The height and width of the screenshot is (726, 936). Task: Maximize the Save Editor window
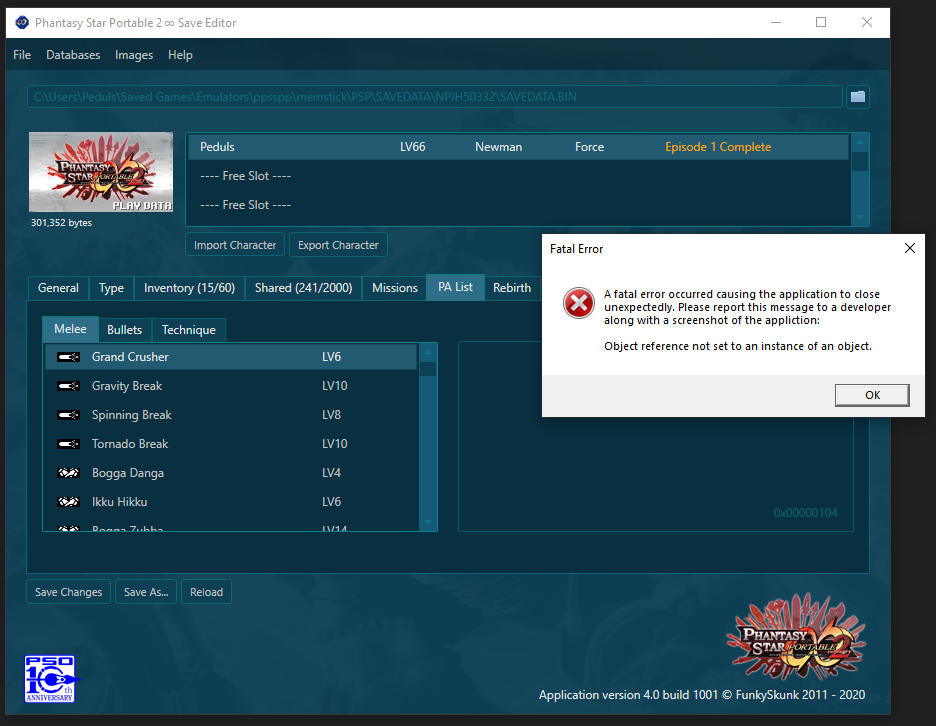click(x=821, y=23)
